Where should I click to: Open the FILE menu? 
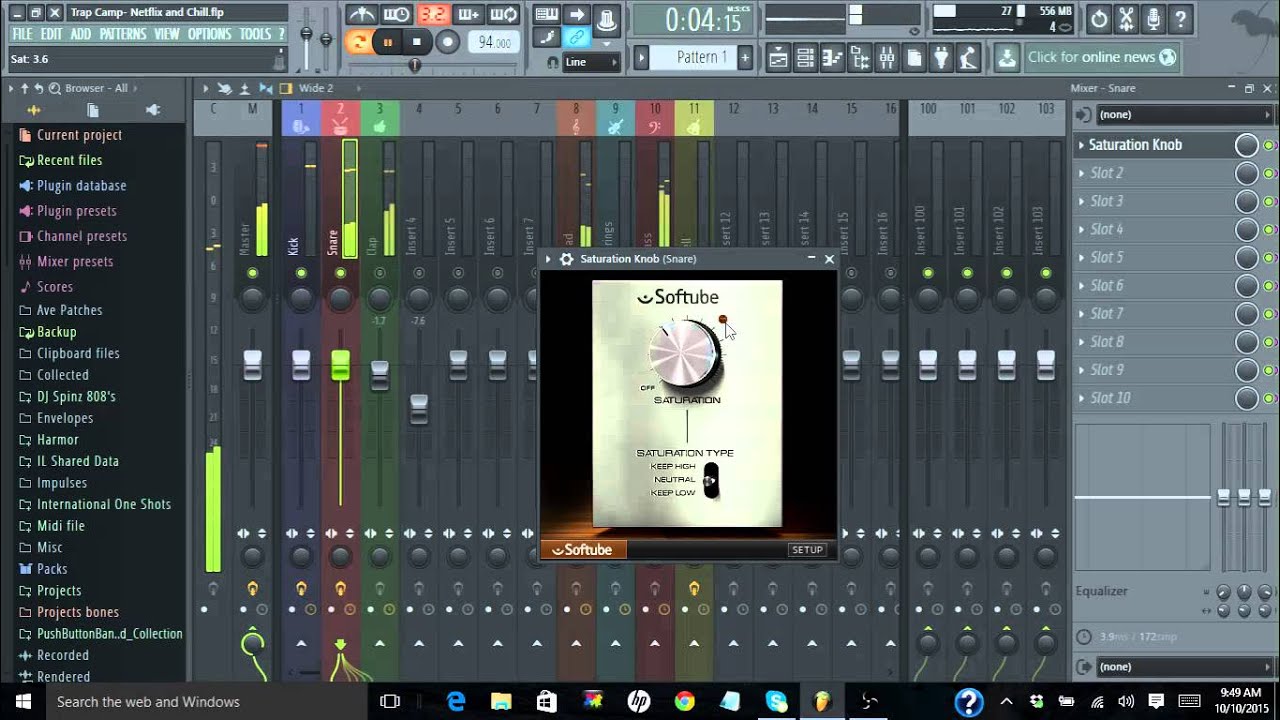click(22, 34)
